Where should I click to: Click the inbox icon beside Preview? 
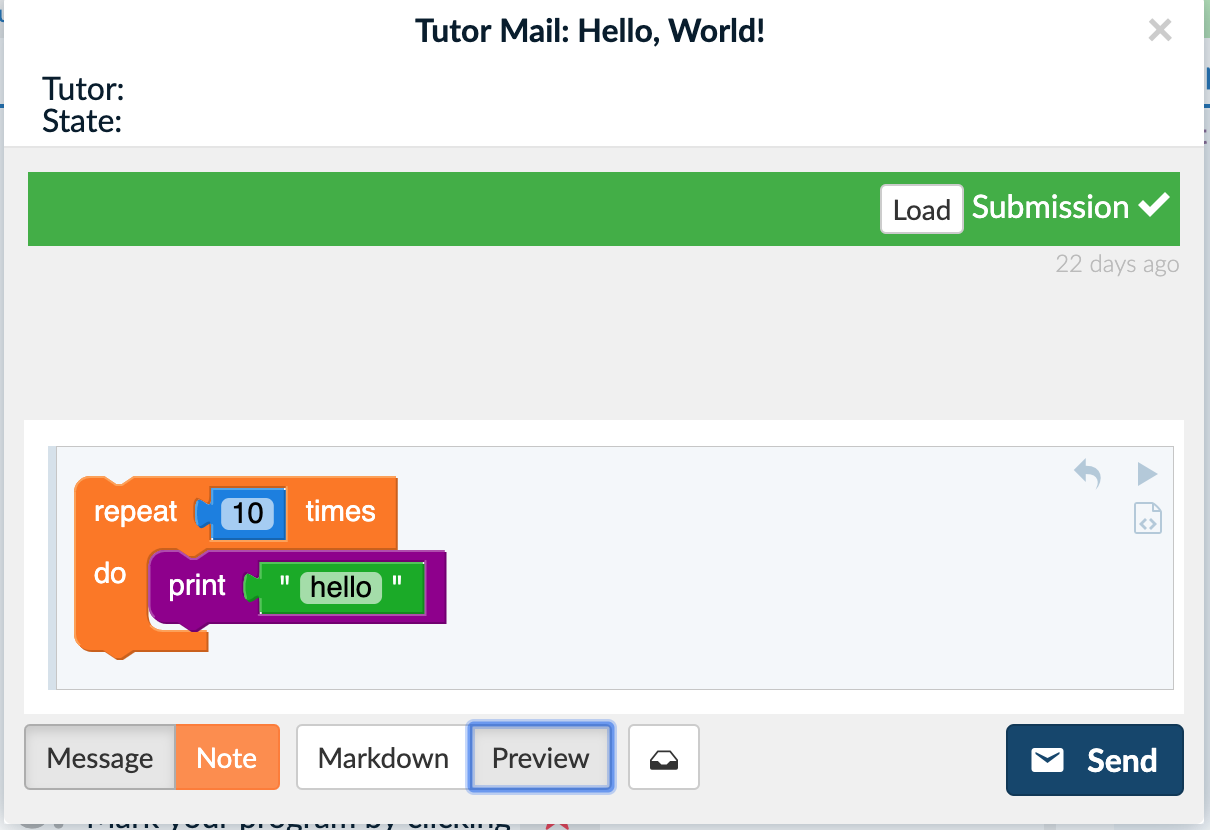663,757
